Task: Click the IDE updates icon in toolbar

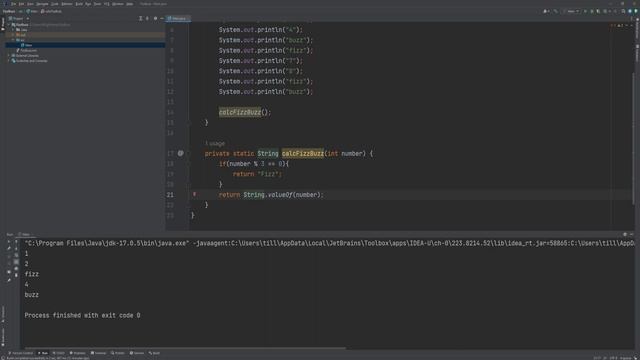Action: click(x=630, y=11)
